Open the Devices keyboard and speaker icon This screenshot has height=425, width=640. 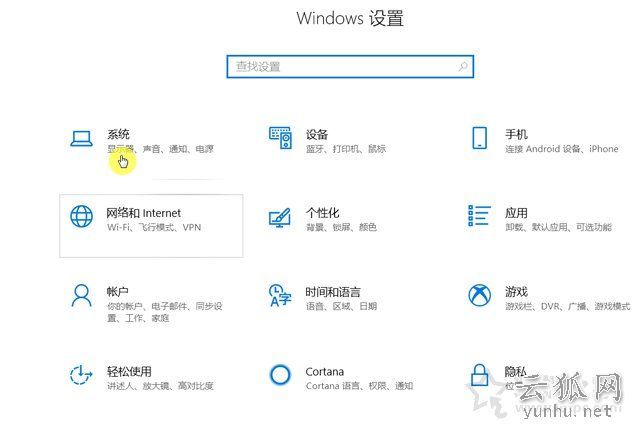(280, 138)
